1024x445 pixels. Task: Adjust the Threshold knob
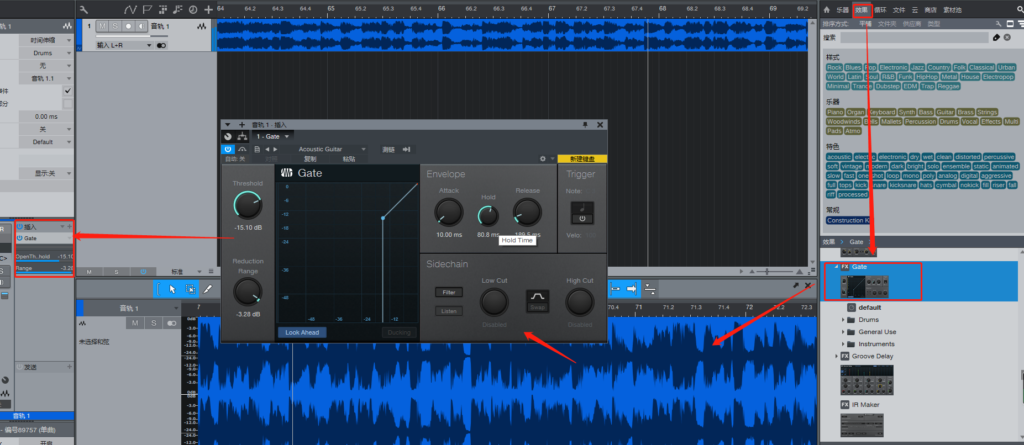click(248, 205)
